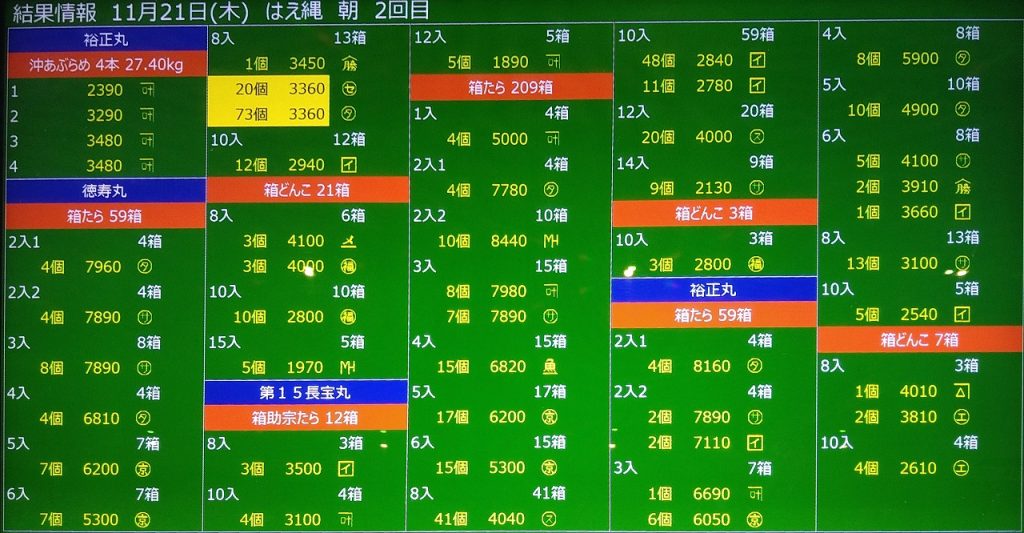
Task: Click the fish-shaped mark beside price 6820
Action: coord(550,367)
